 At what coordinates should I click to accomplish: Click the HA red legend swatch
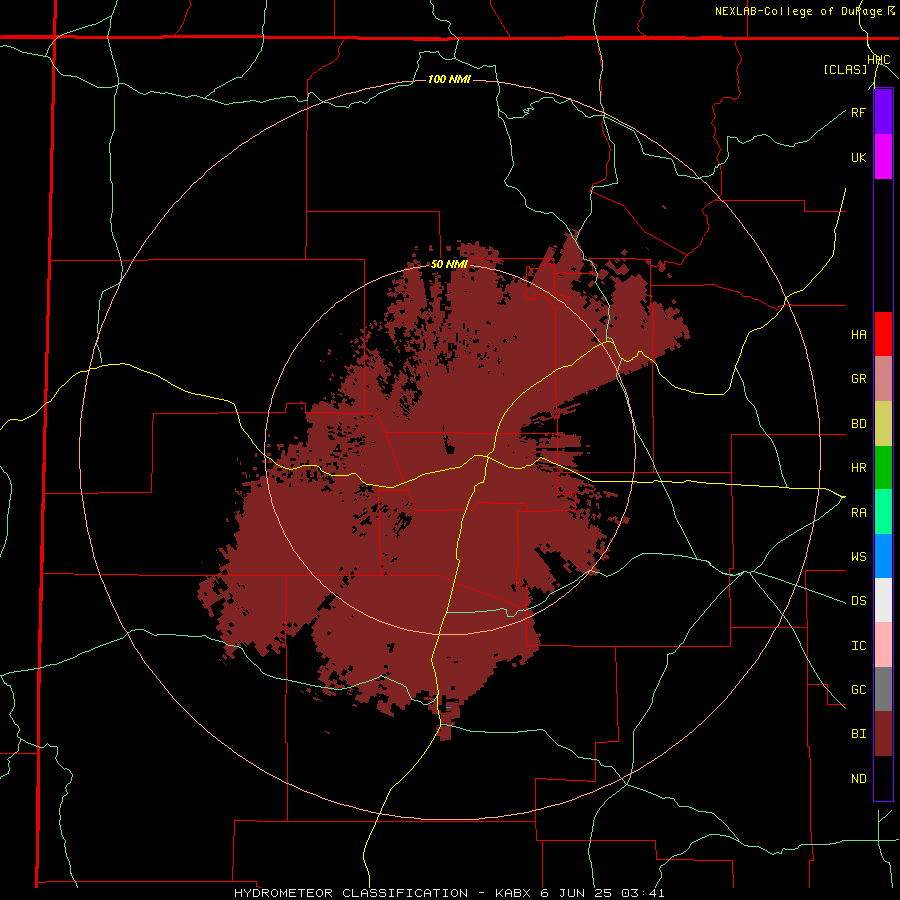883,334
